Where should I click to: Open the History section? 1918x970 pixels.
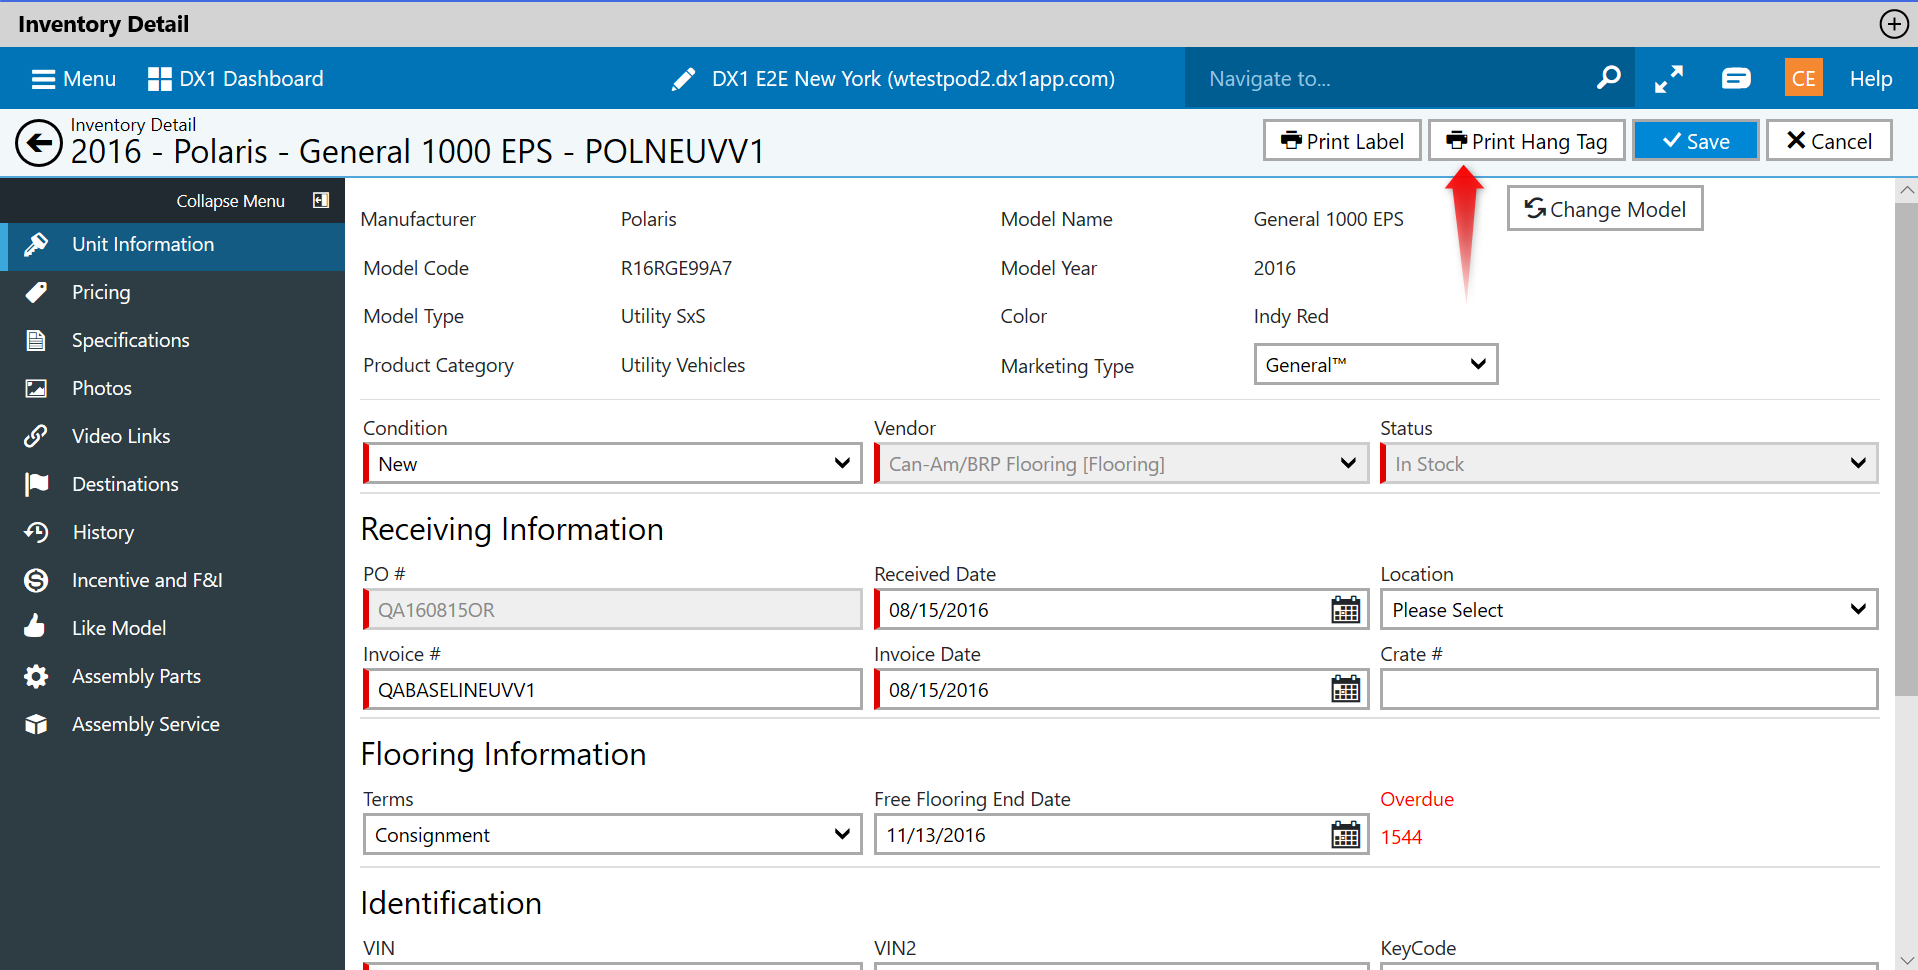point(172,533)
